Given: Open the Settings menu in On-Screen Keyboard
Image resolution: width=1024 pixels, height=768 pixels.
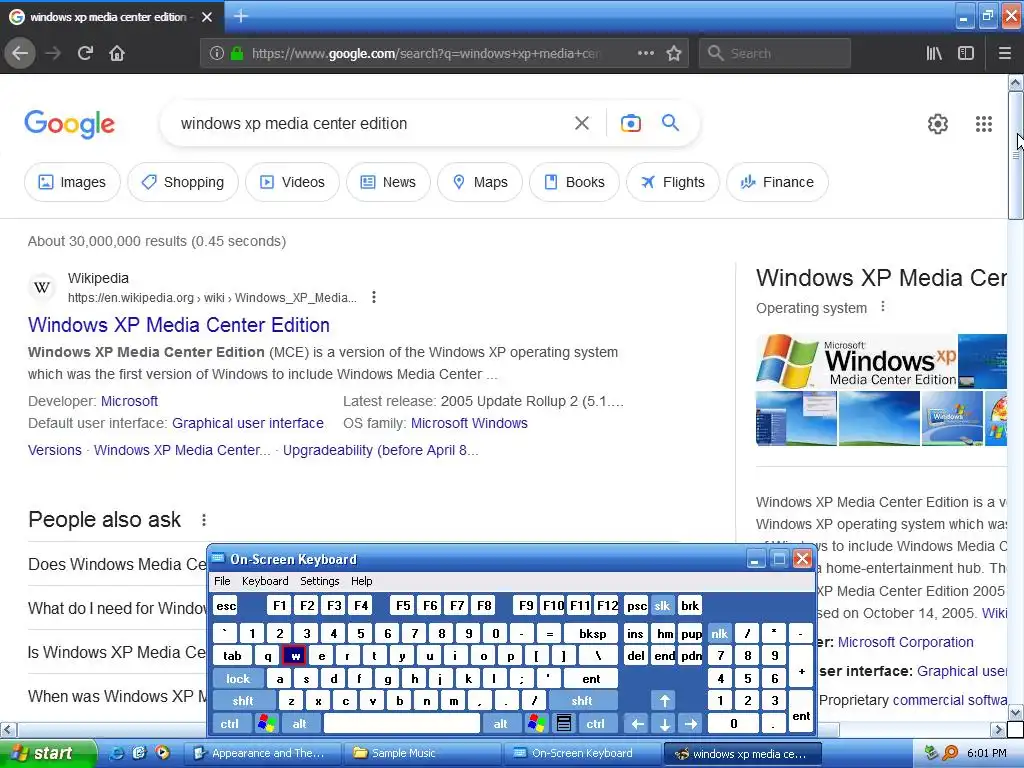Looking at the screenshot, I should pyautogui.click(x=320, y=581).
